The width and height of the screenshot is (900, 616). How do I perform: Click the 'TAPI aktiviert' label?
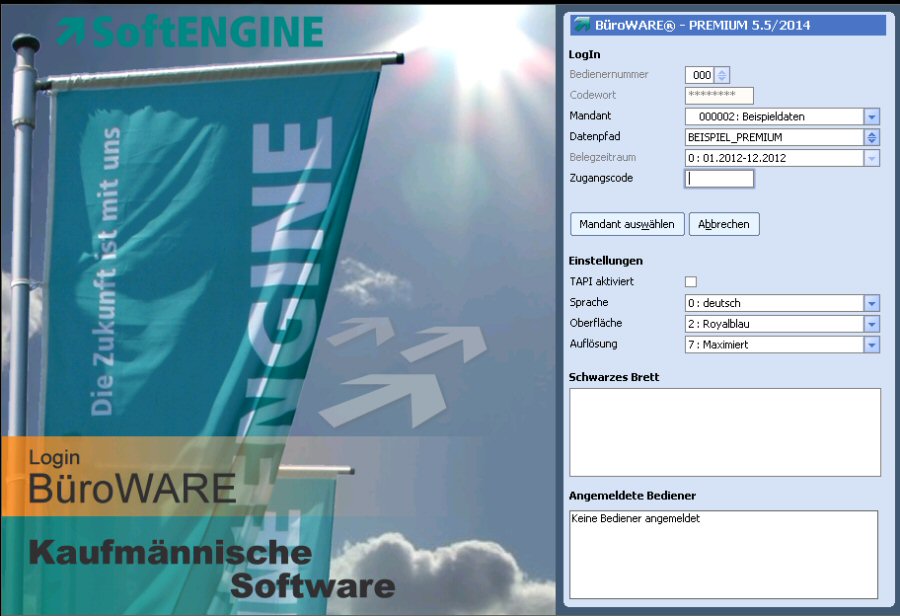coord(602,281)
